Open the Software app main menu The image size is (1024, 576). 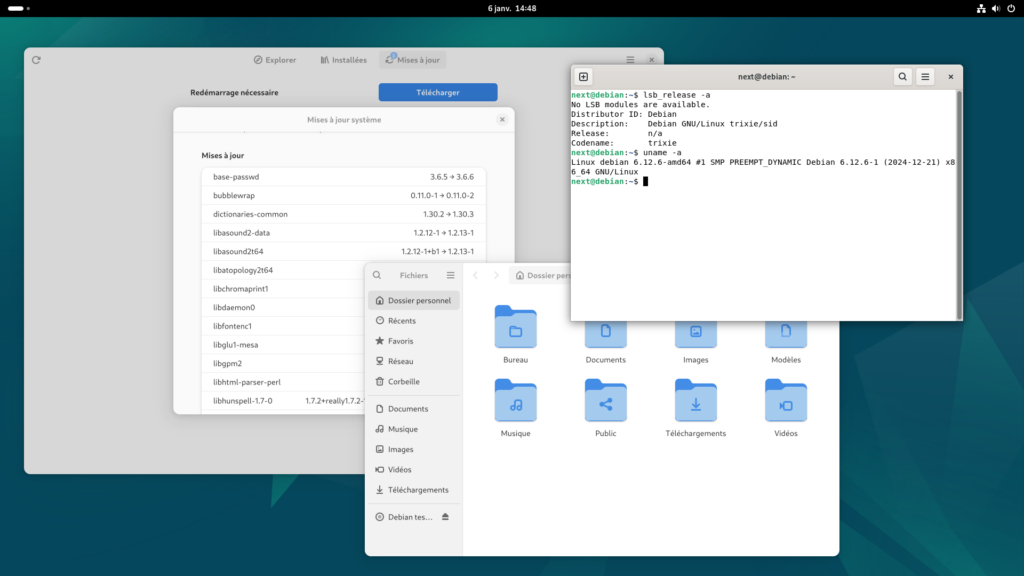pyautogui.click(x=630, y=60)
